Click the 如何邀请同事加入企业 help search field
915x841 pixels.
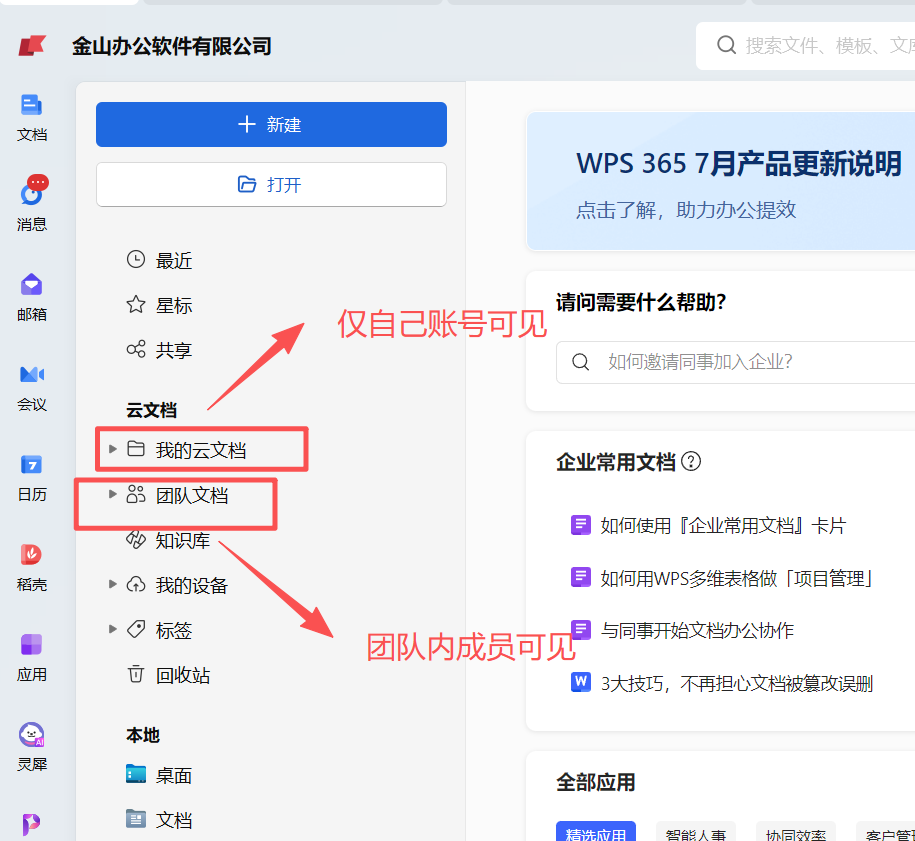(740, 362)
